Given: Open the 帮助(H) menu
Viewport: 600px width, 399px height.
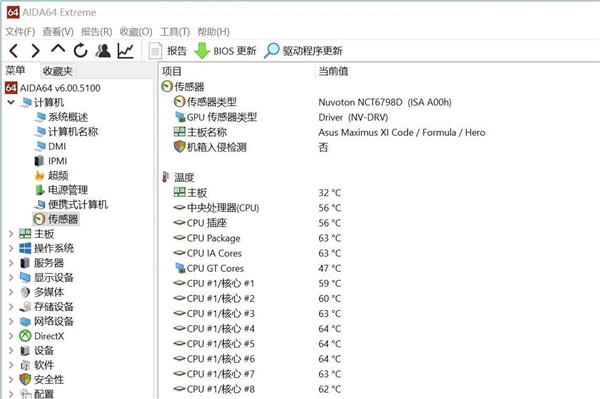Looking at the screenshot, I should (214, 32).
